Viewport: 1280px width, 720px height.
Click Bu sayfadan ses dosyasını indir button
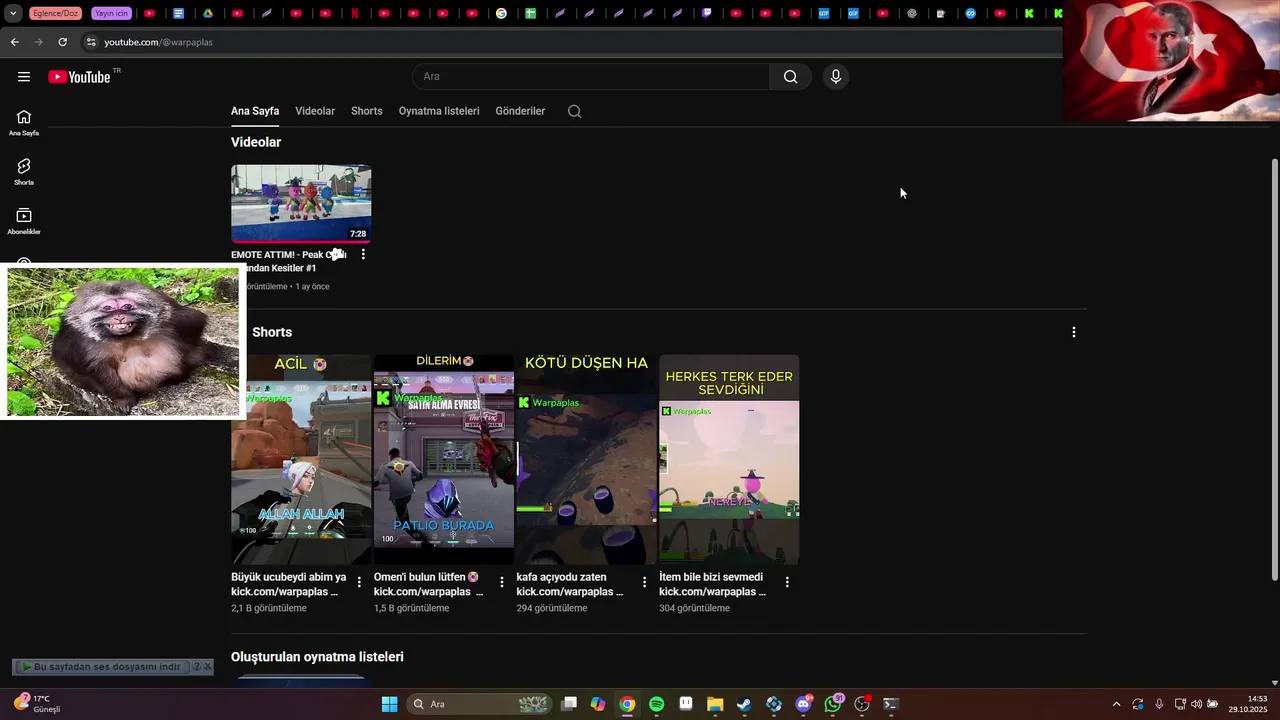[x=101, y=667]
